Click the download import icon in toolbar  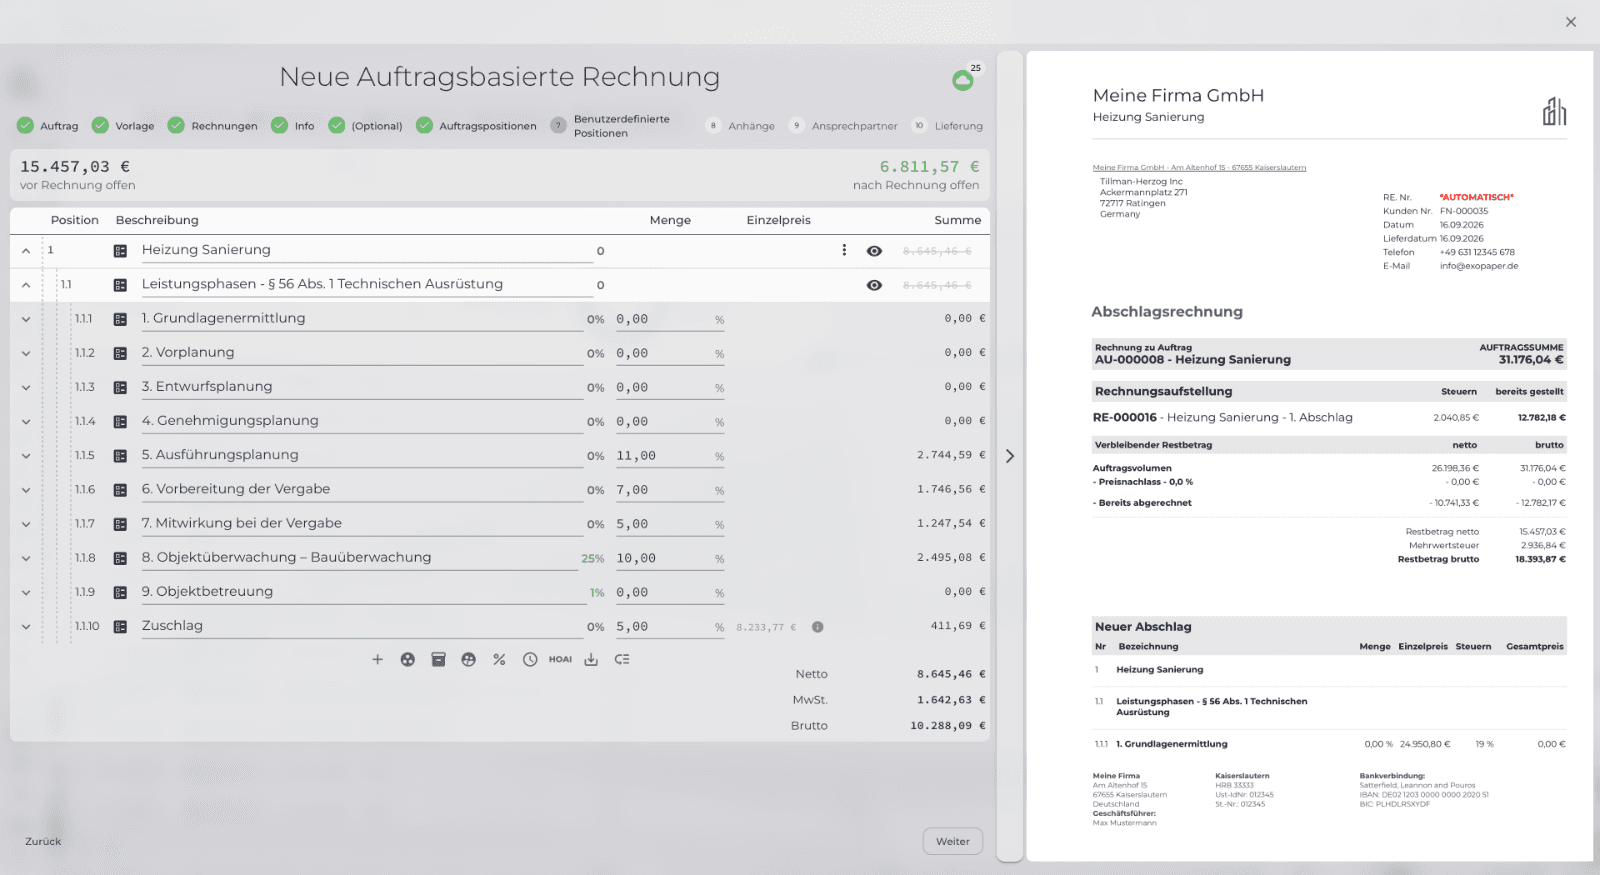click(591, 660)
